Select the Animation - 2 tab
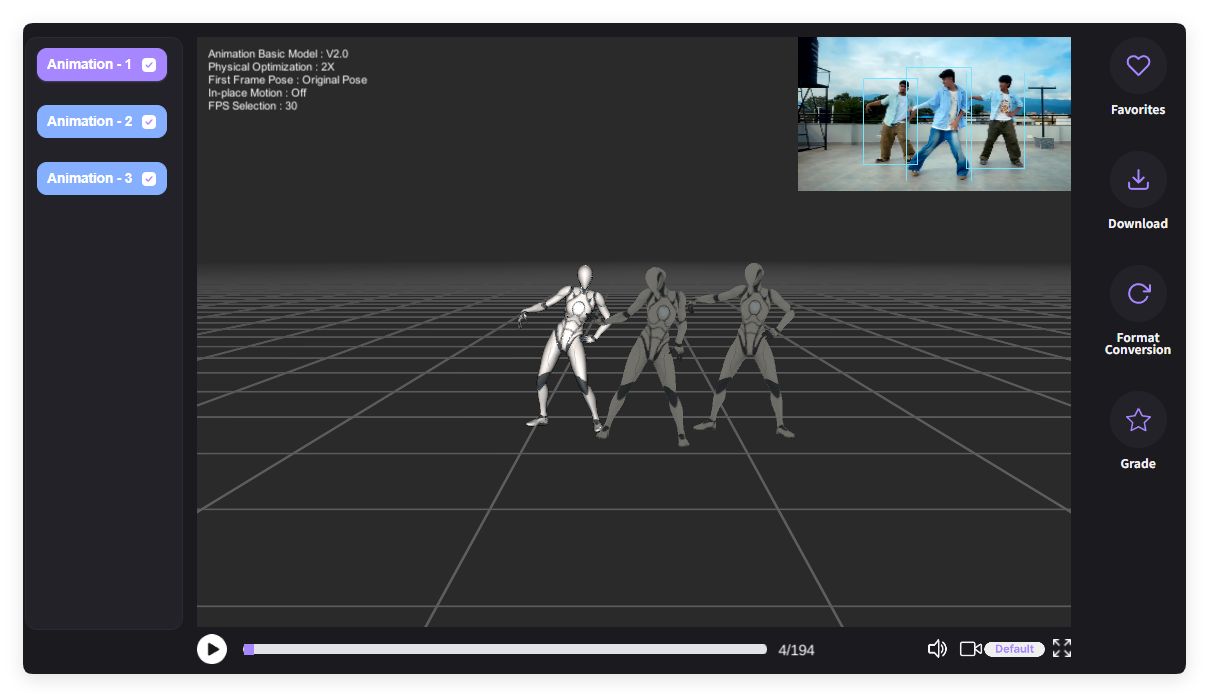Image resolution: width=1209 pixels, height=697 pixels. pos(102,121)
